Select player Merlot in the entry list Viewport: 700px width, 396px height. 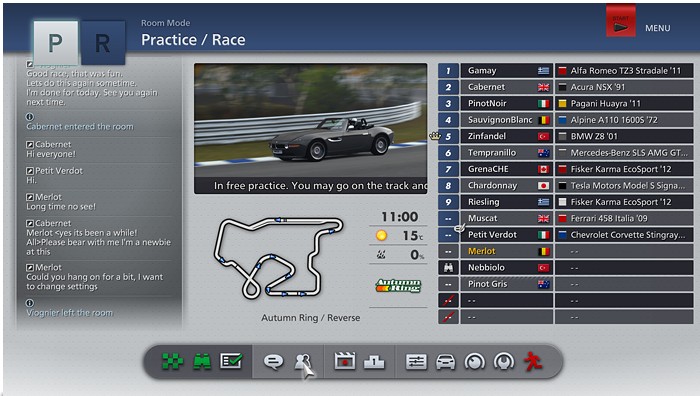point(481,251)
